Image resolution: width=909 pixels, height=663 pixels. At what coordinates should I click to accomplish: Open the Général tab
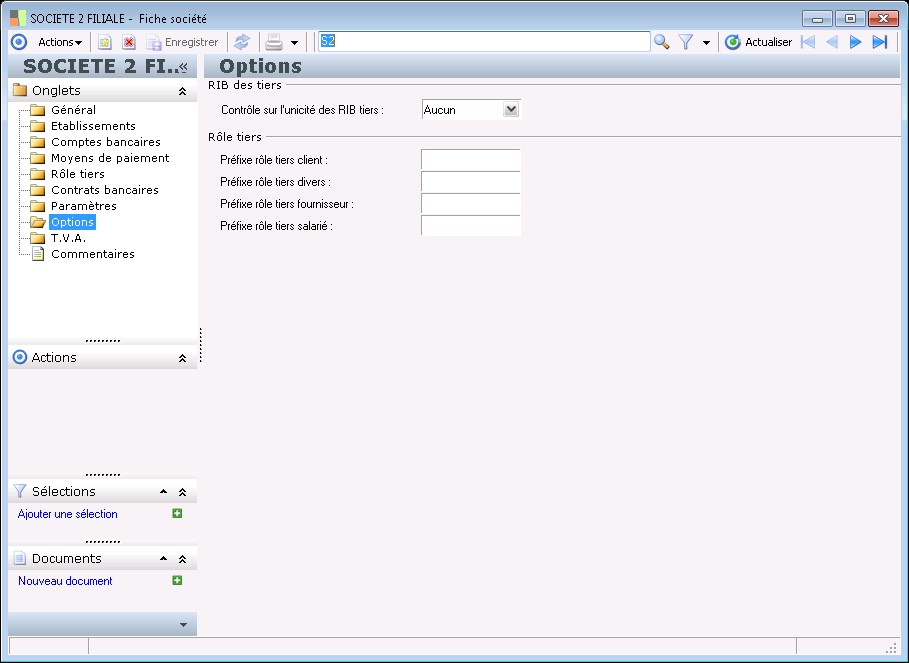(73, 110)
